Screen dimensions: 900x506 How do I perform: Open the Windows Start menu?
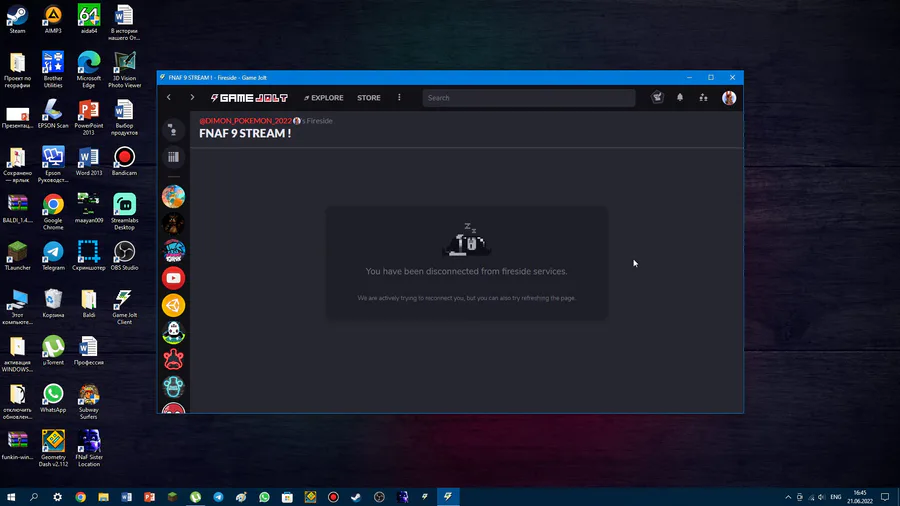coord(11,497)
